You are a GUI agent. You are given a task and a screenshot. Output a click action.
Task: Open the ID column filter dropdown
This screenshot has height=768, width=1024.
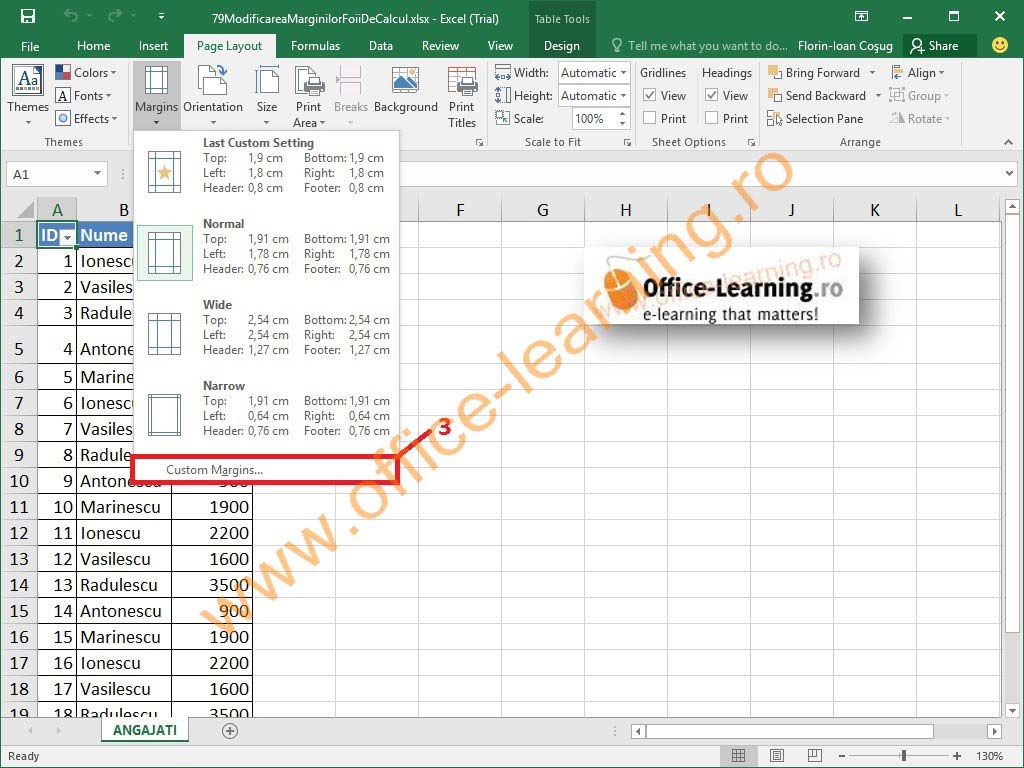point(67,238)
